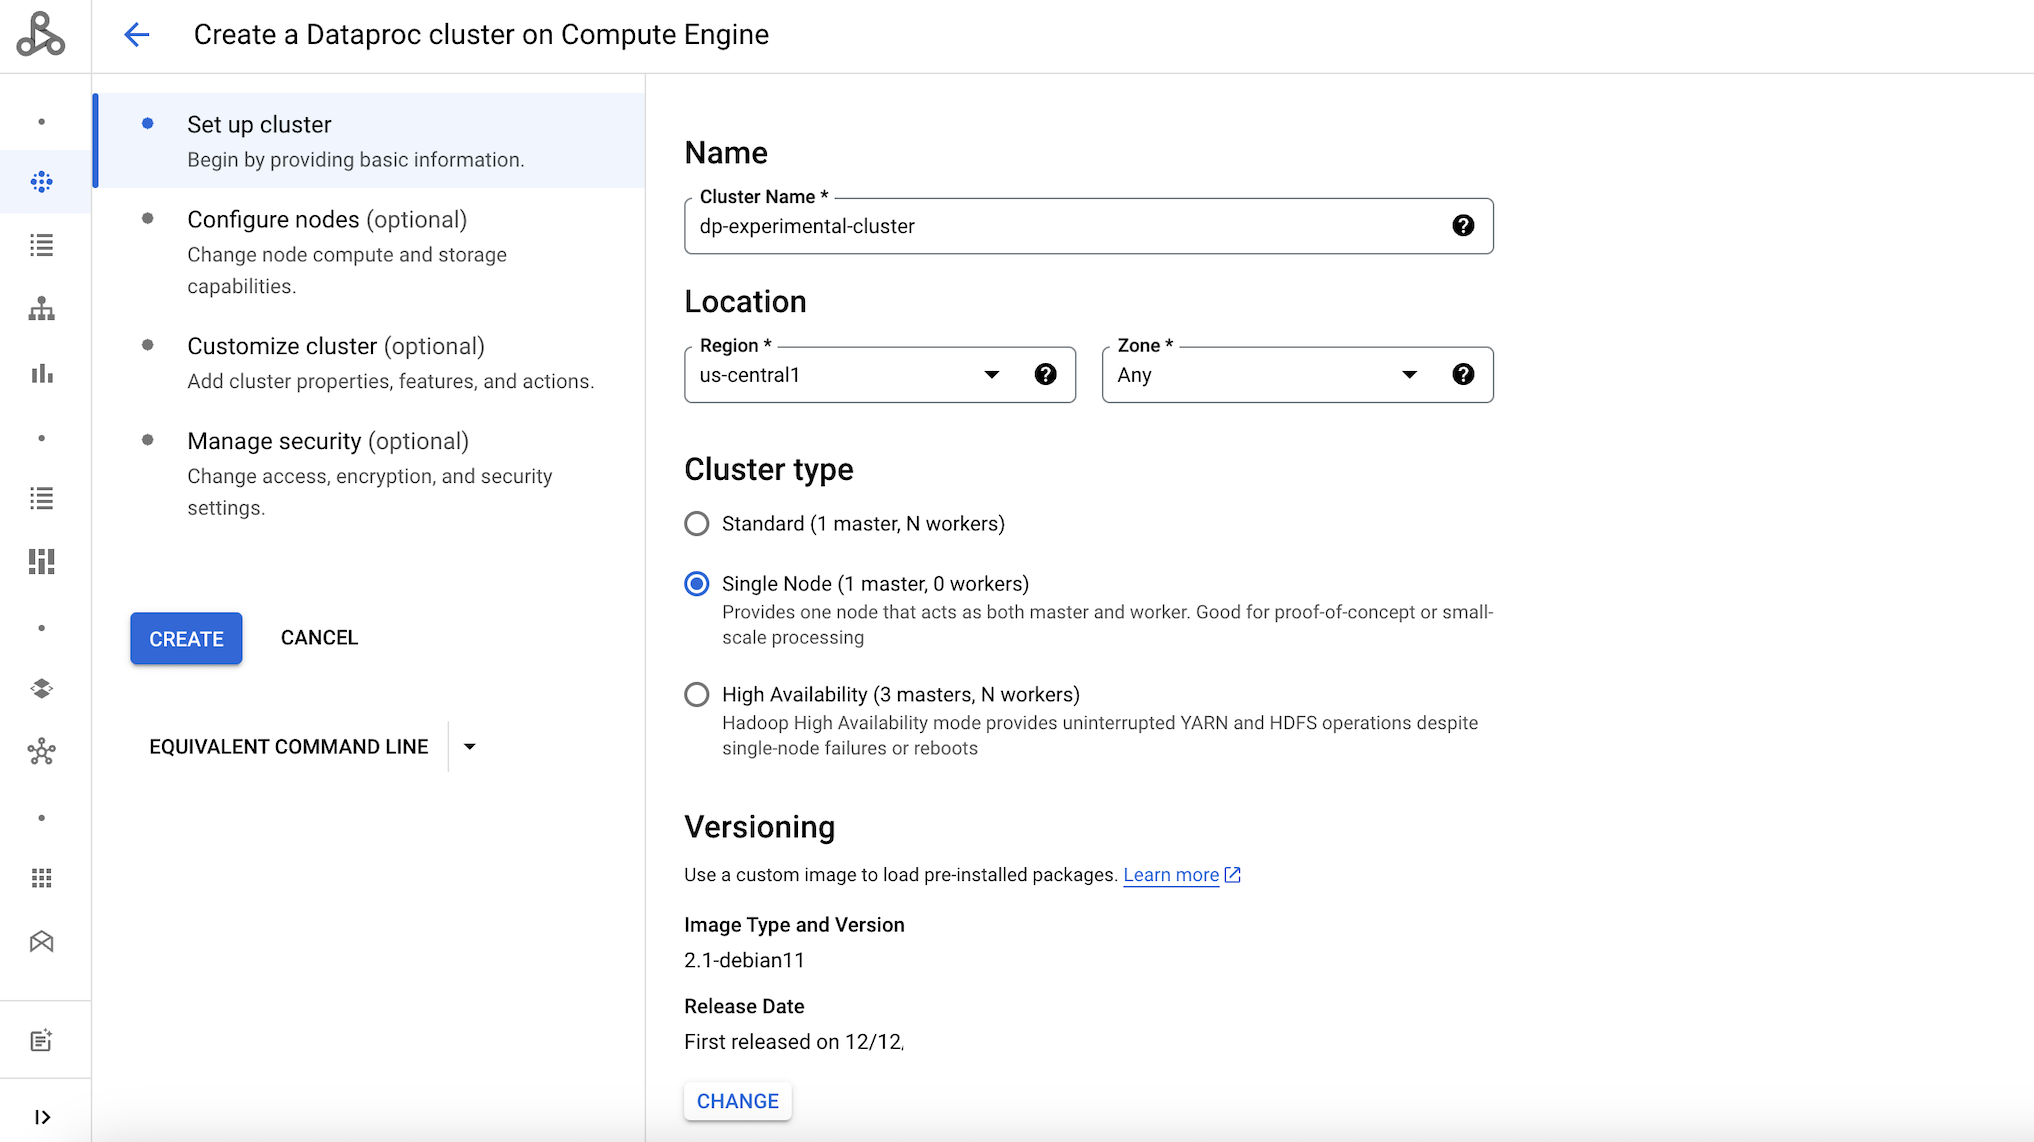Open the Dataproc logo icon
The height and width of the screenshot is (1142, 2034).
pyautogui.click(x=41, y=35)
